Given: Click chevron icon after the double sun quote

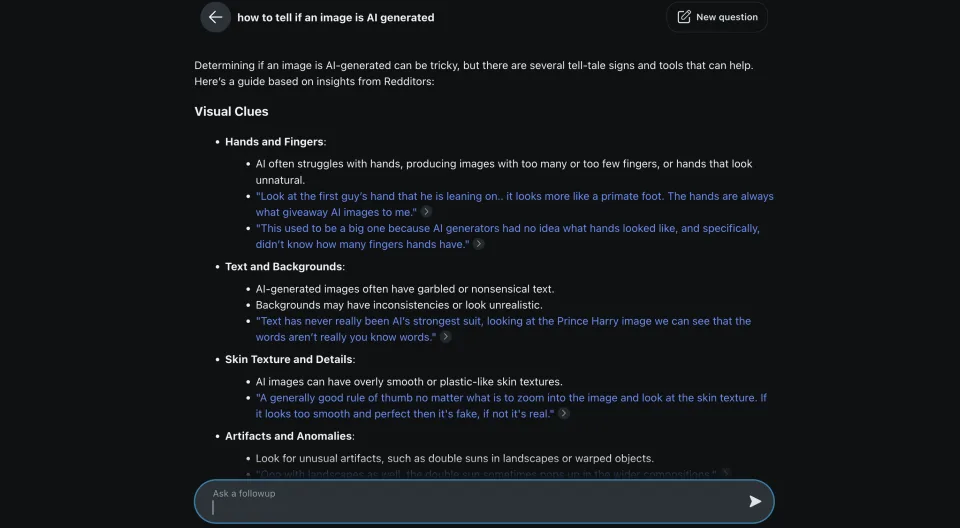Looking at the screenshot, I should (x=726, y=474).
